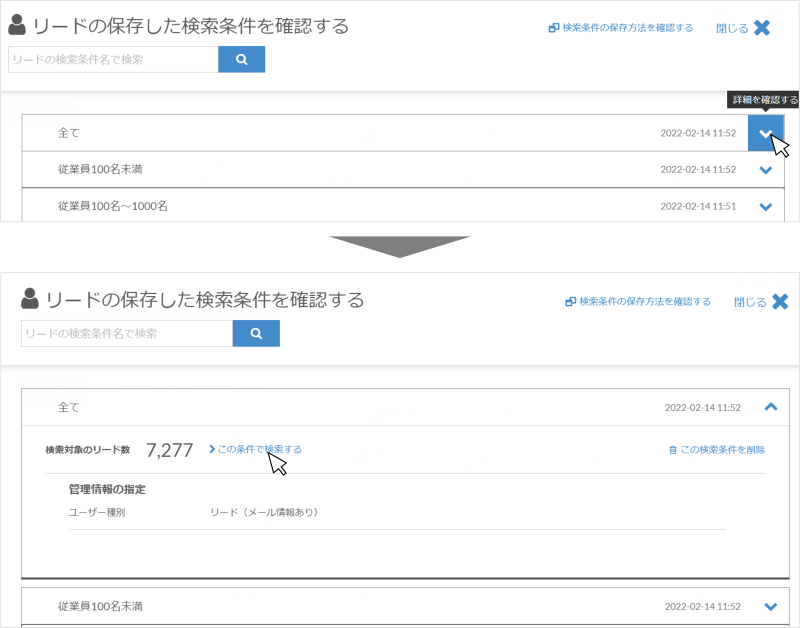Click この条件で検索する link

(256, 449)
